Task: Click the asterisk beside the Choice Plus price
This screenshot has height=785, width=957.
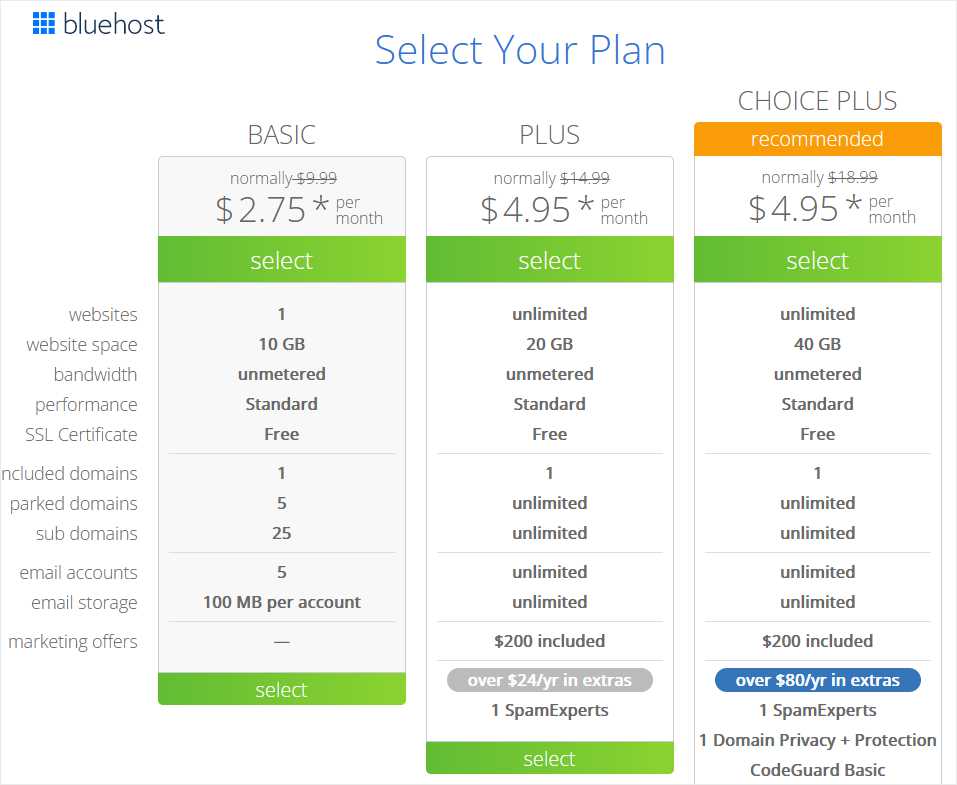Action: click(854, 205)
